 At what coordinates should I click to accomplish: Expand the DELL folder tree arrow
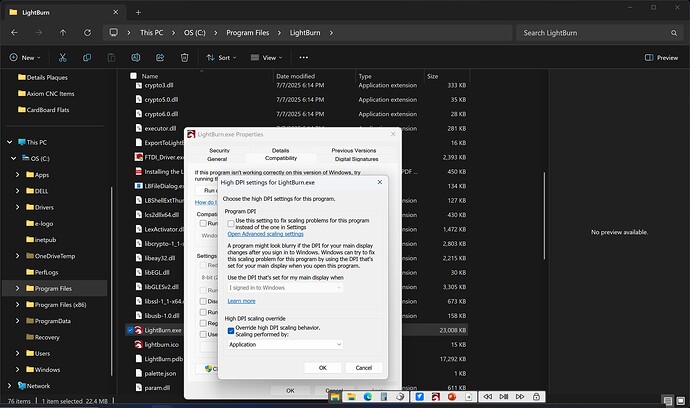(x=18, y=191)
